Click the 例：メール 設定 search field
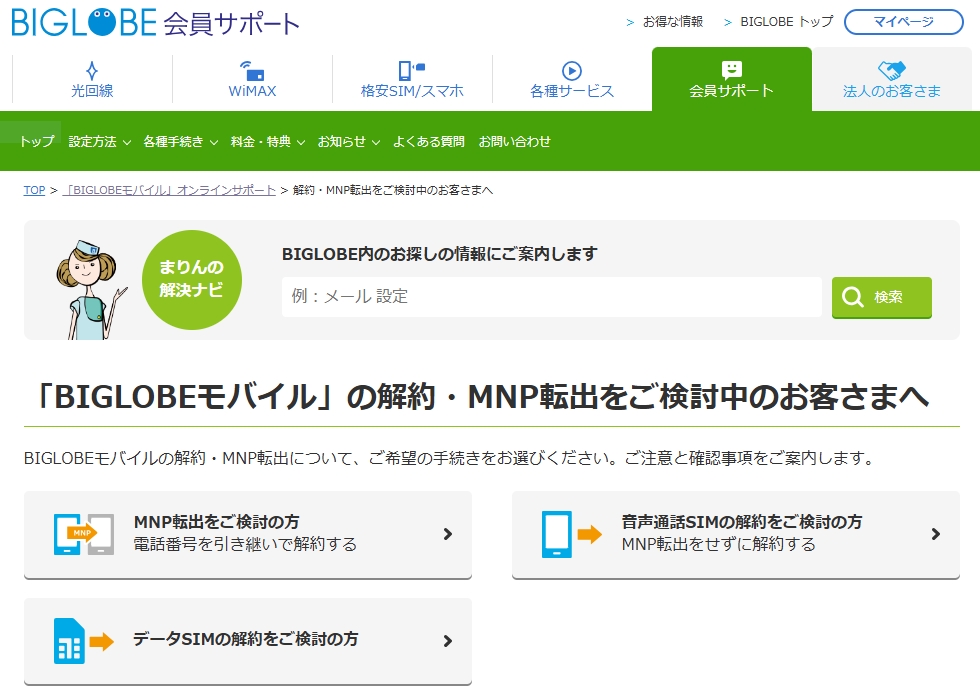The height and width of the screenshot is (698, 980). 552,297
